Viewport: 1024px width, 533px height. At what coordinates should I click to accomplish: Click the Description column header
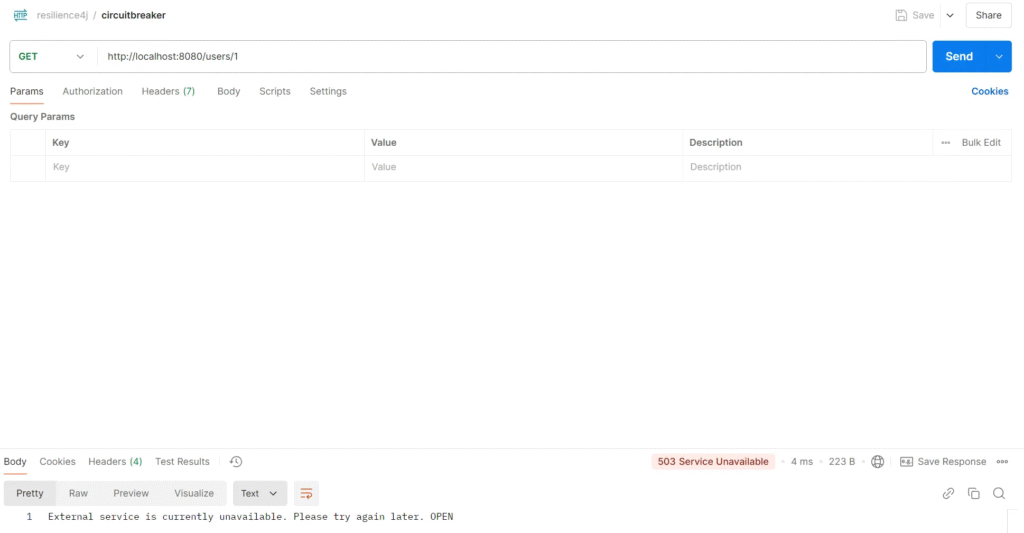click(716, 142)
